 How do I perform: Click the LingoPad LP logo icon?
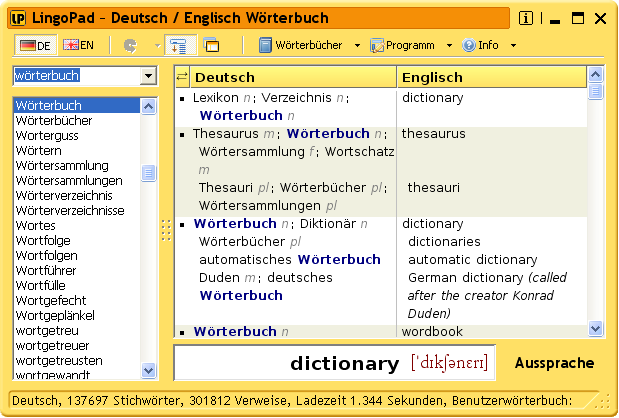[18, 18]
